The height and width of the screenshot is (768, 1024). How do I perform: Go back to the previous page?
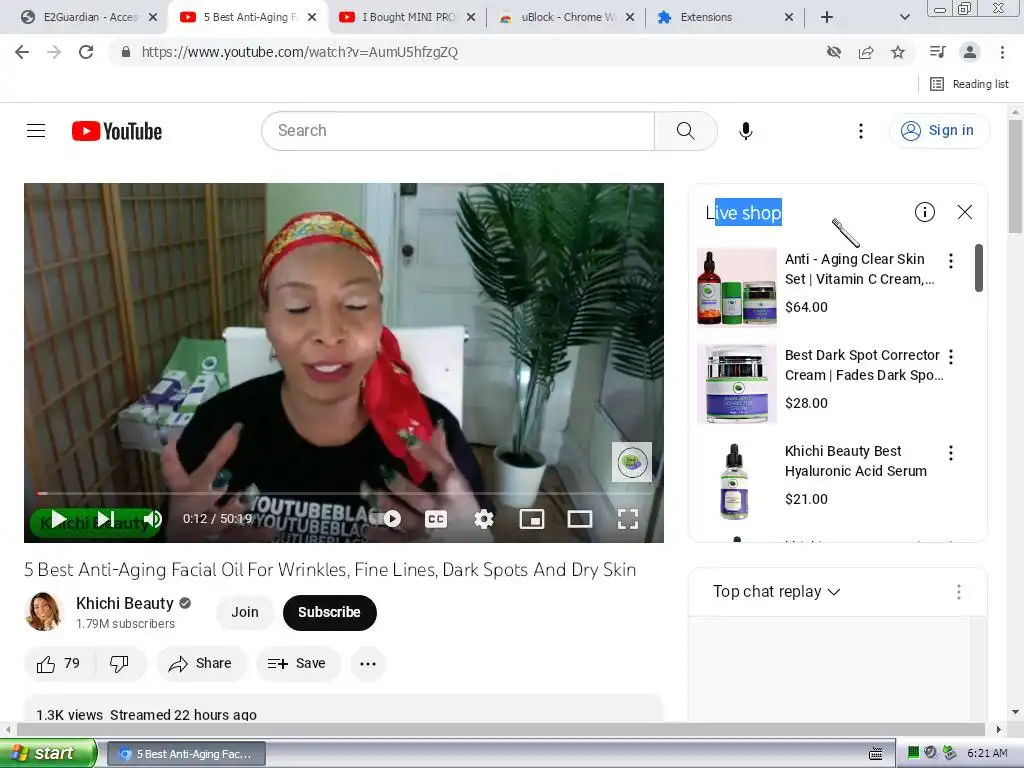click(x=22, y=52)
